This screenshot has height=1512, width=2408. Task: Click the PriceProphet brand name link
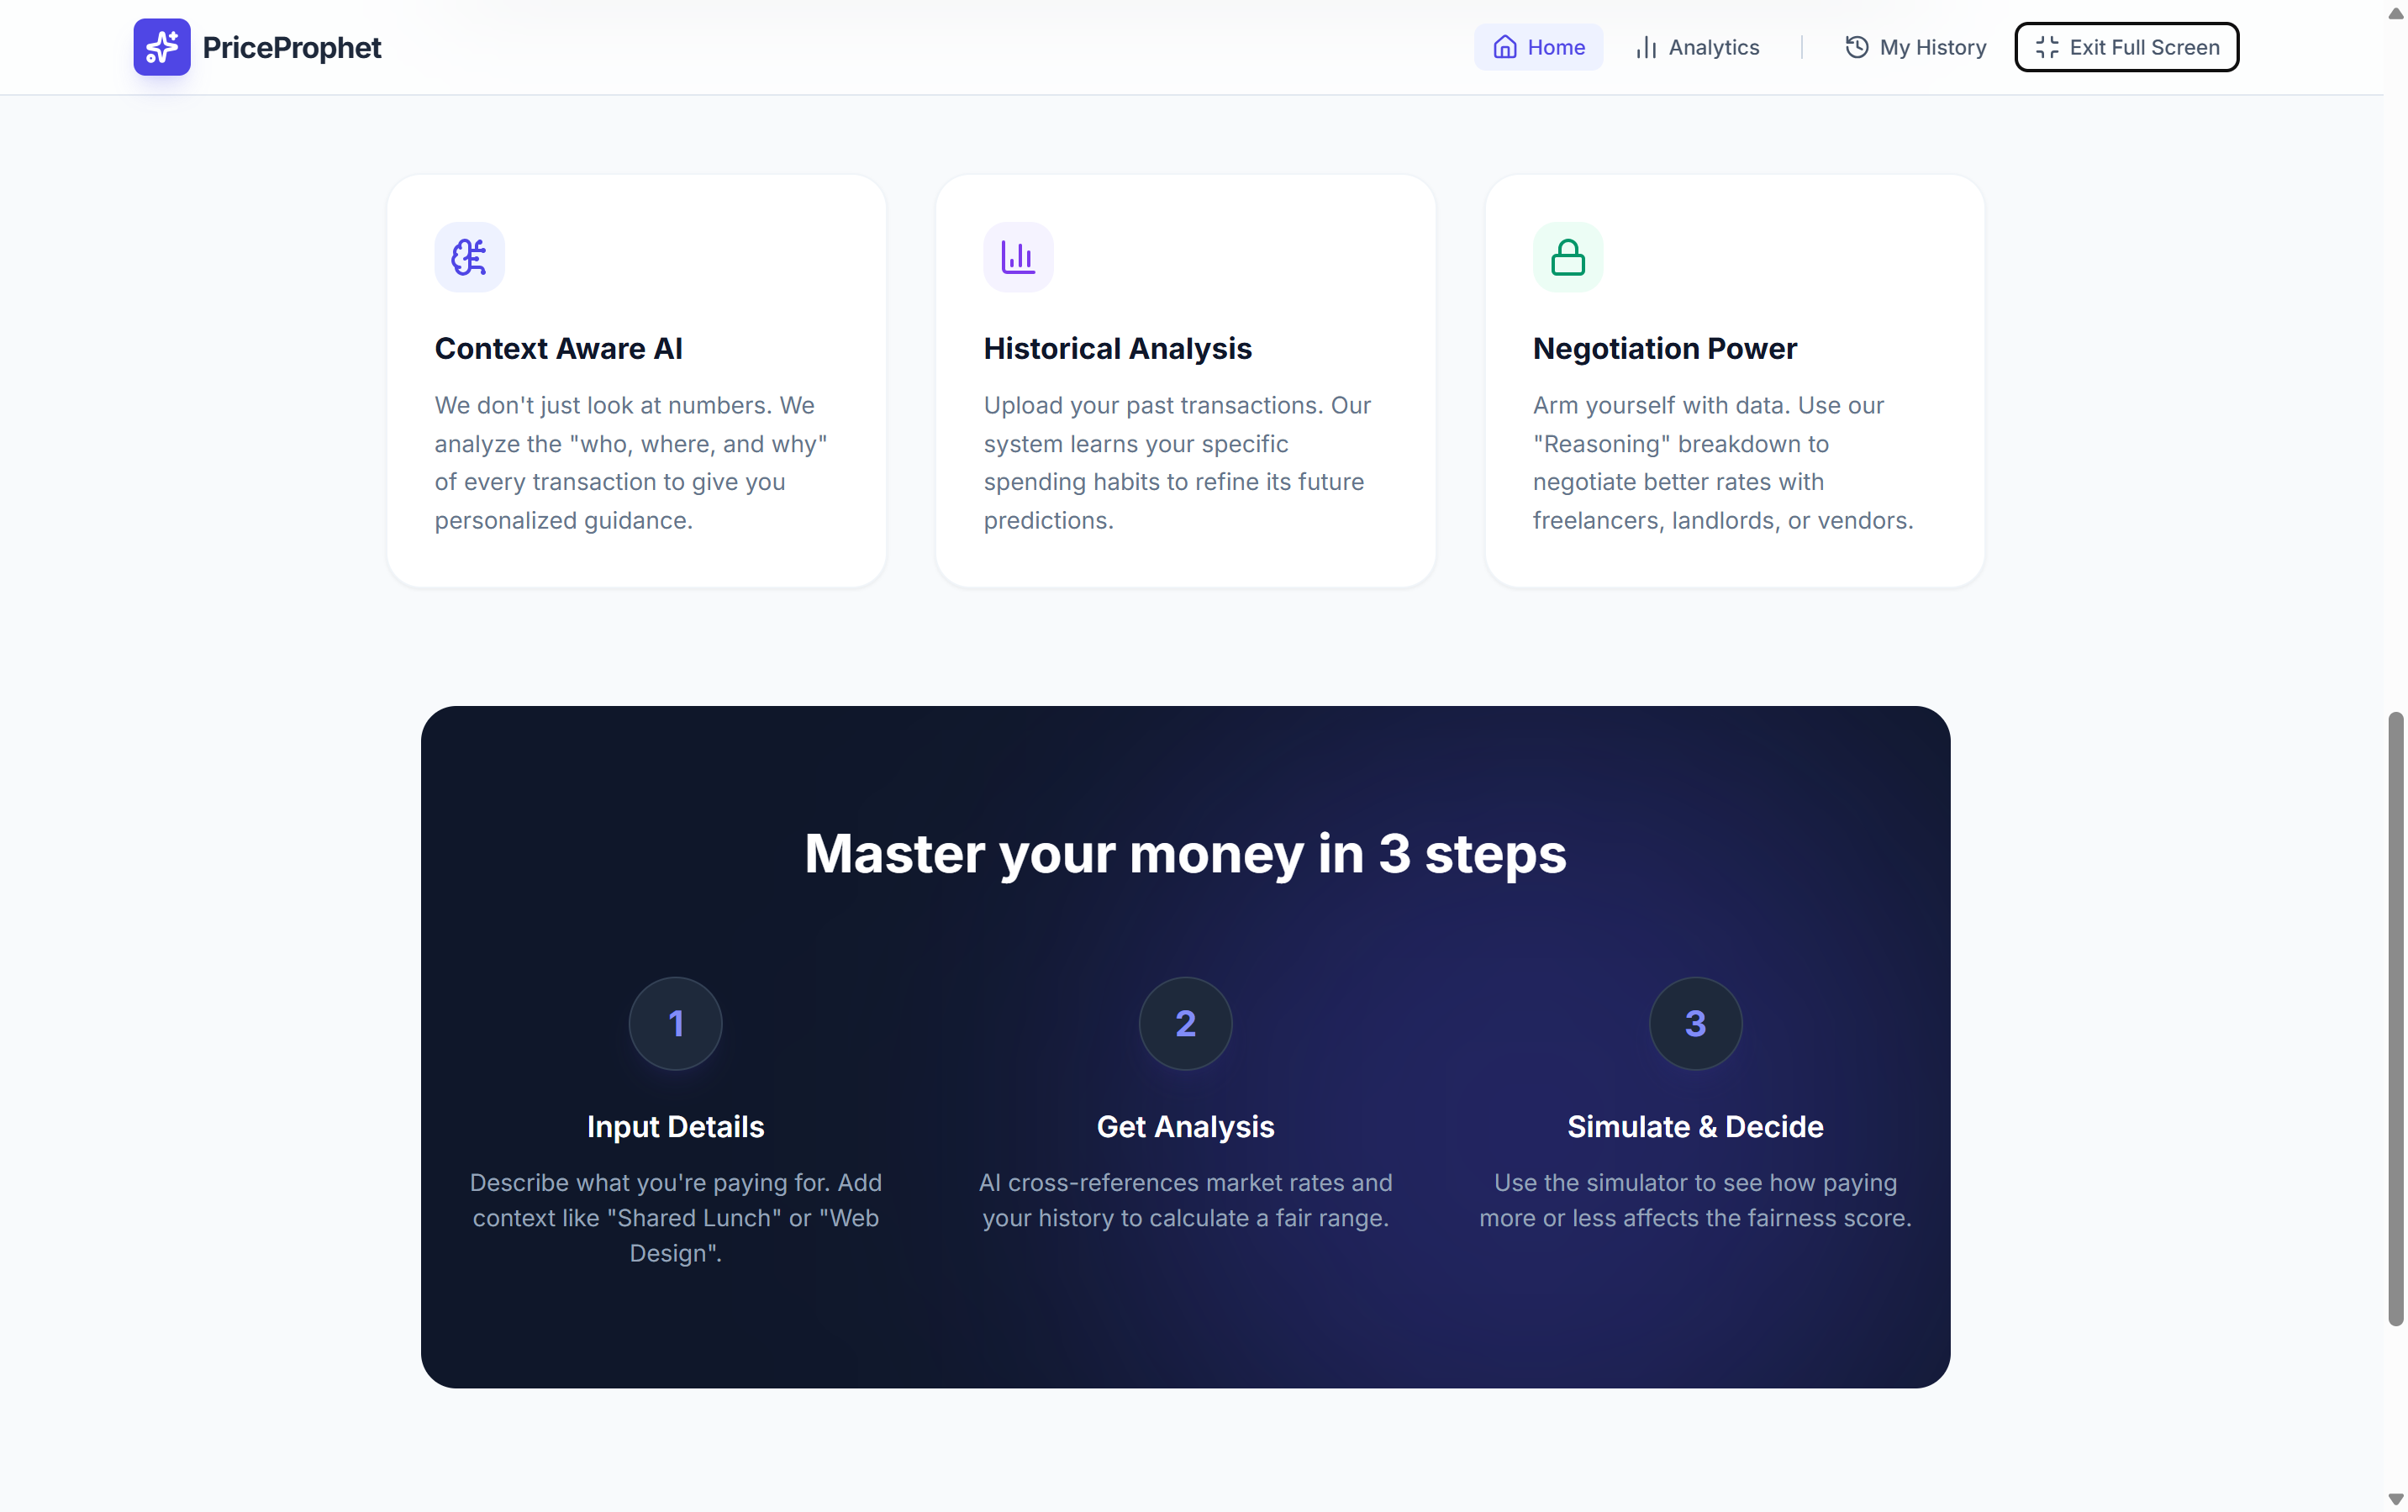click(291, 47)
